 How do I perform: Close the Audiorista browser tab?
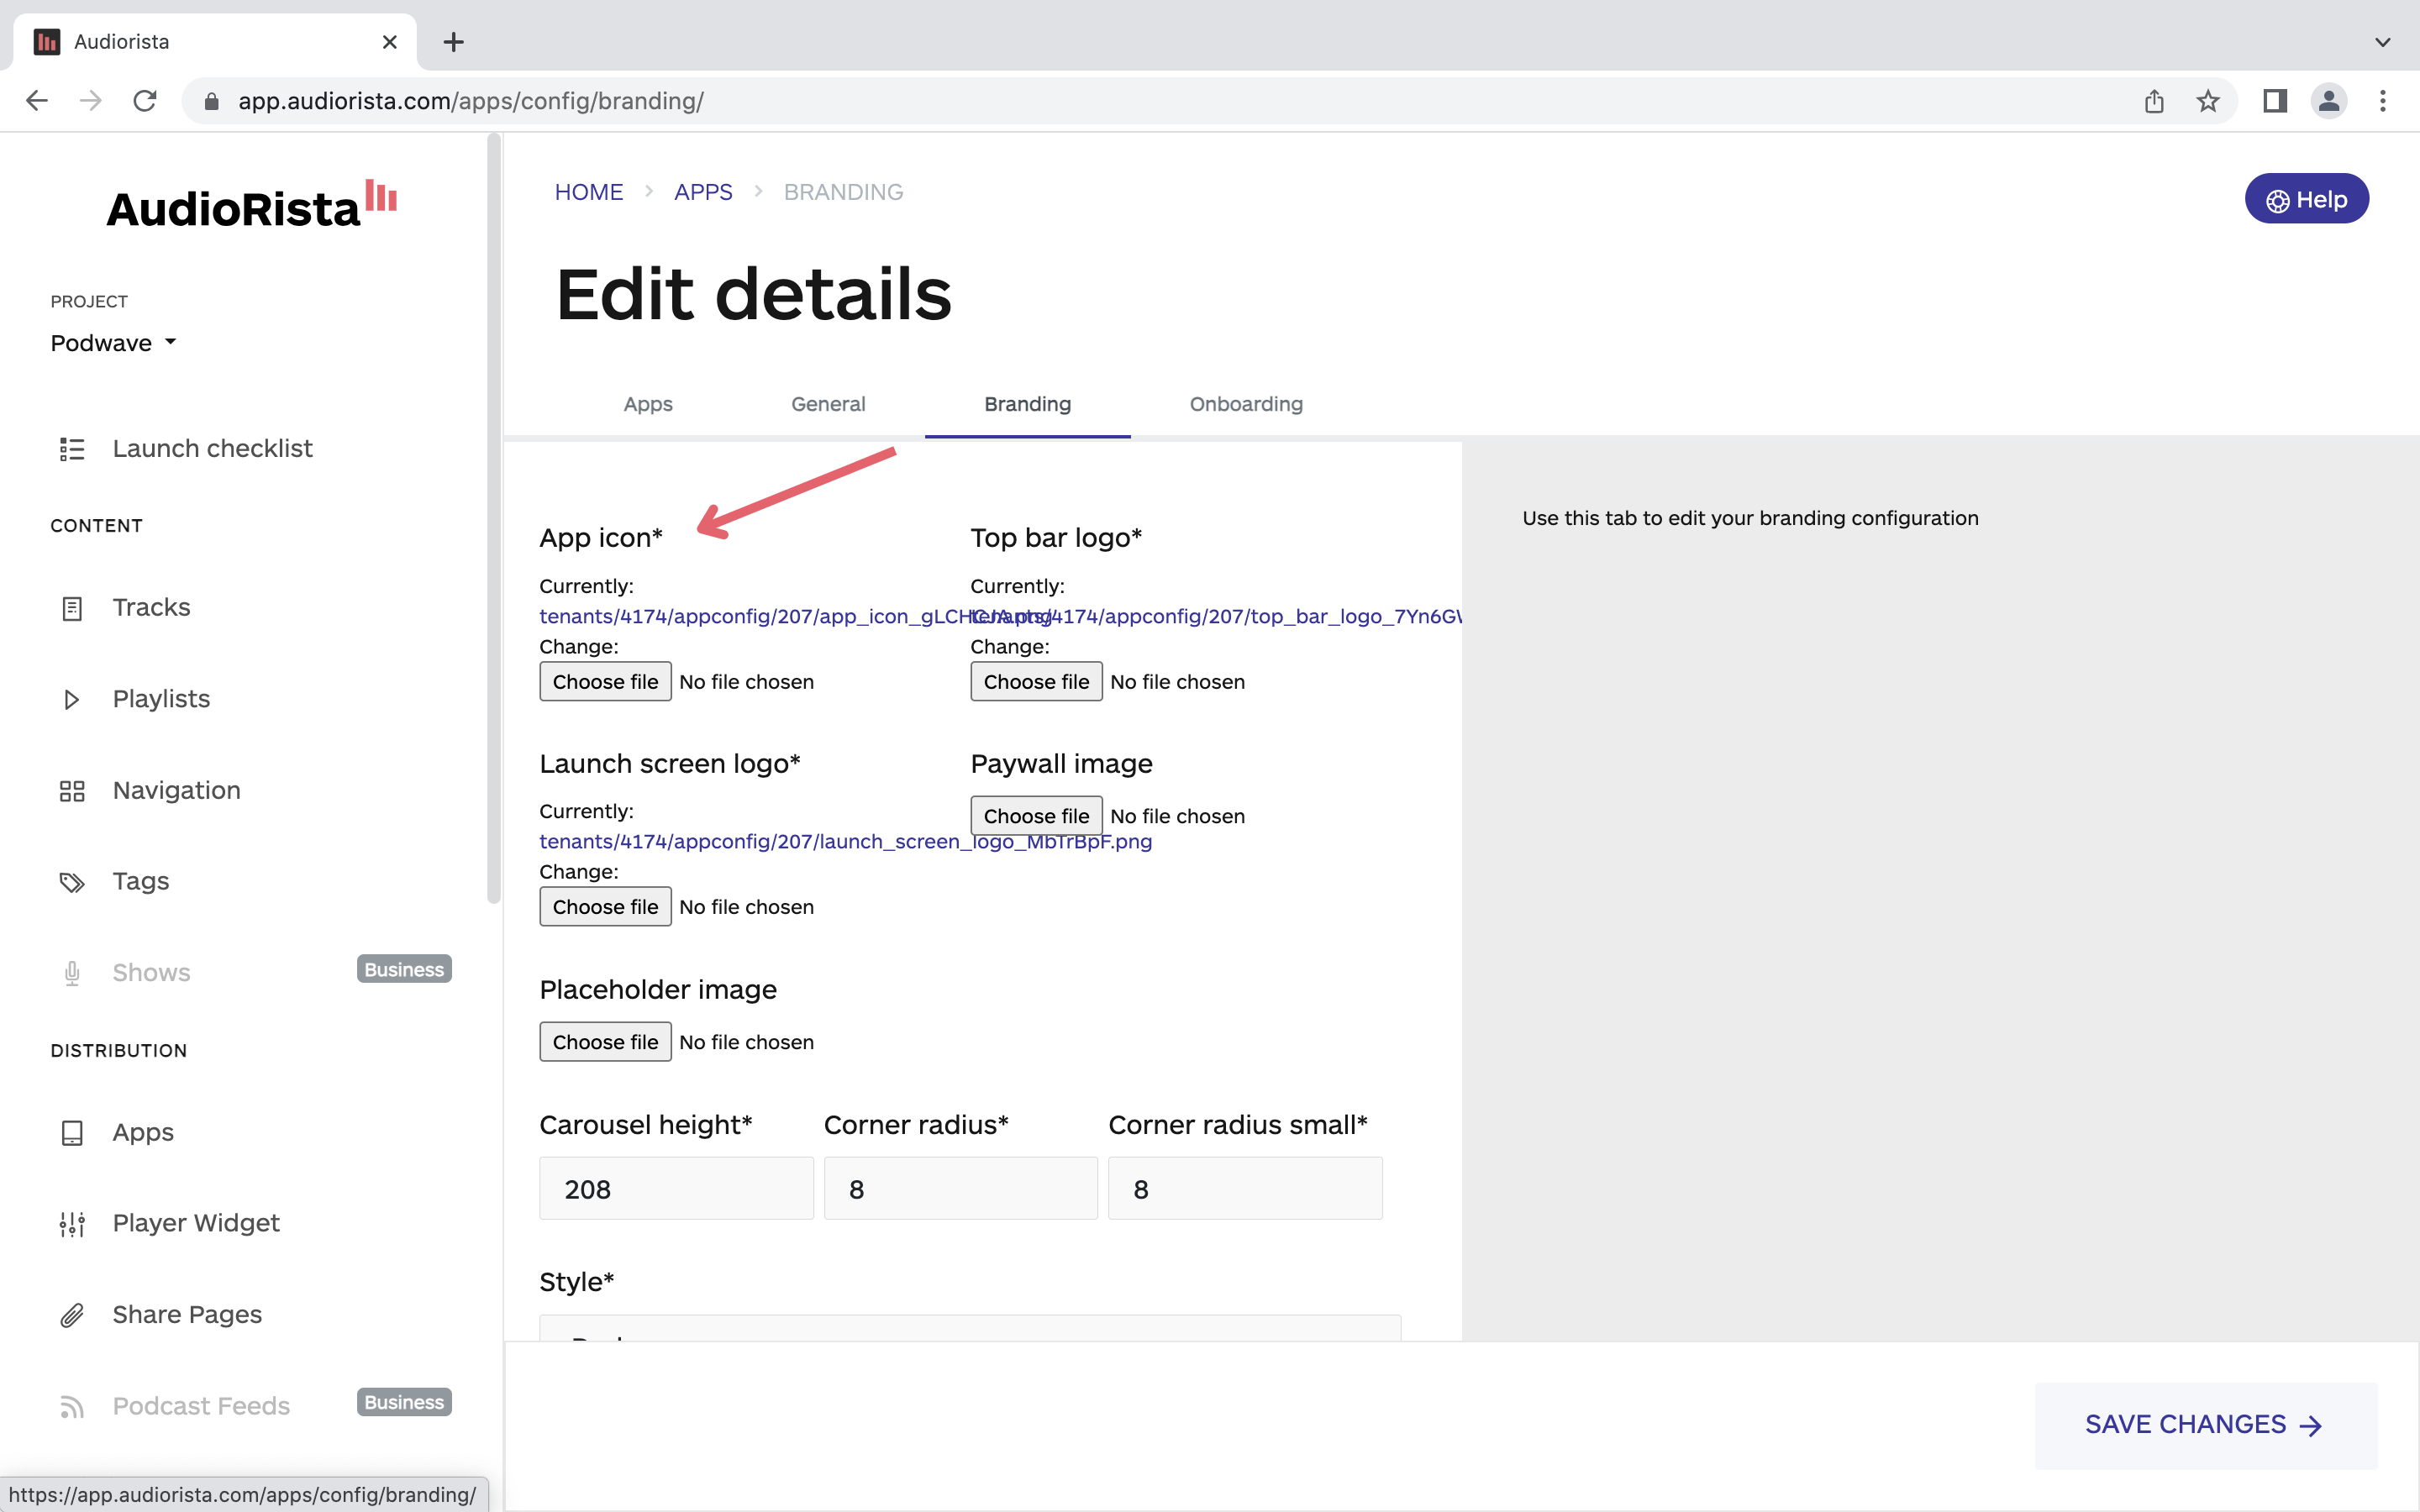tap(390, 42)
